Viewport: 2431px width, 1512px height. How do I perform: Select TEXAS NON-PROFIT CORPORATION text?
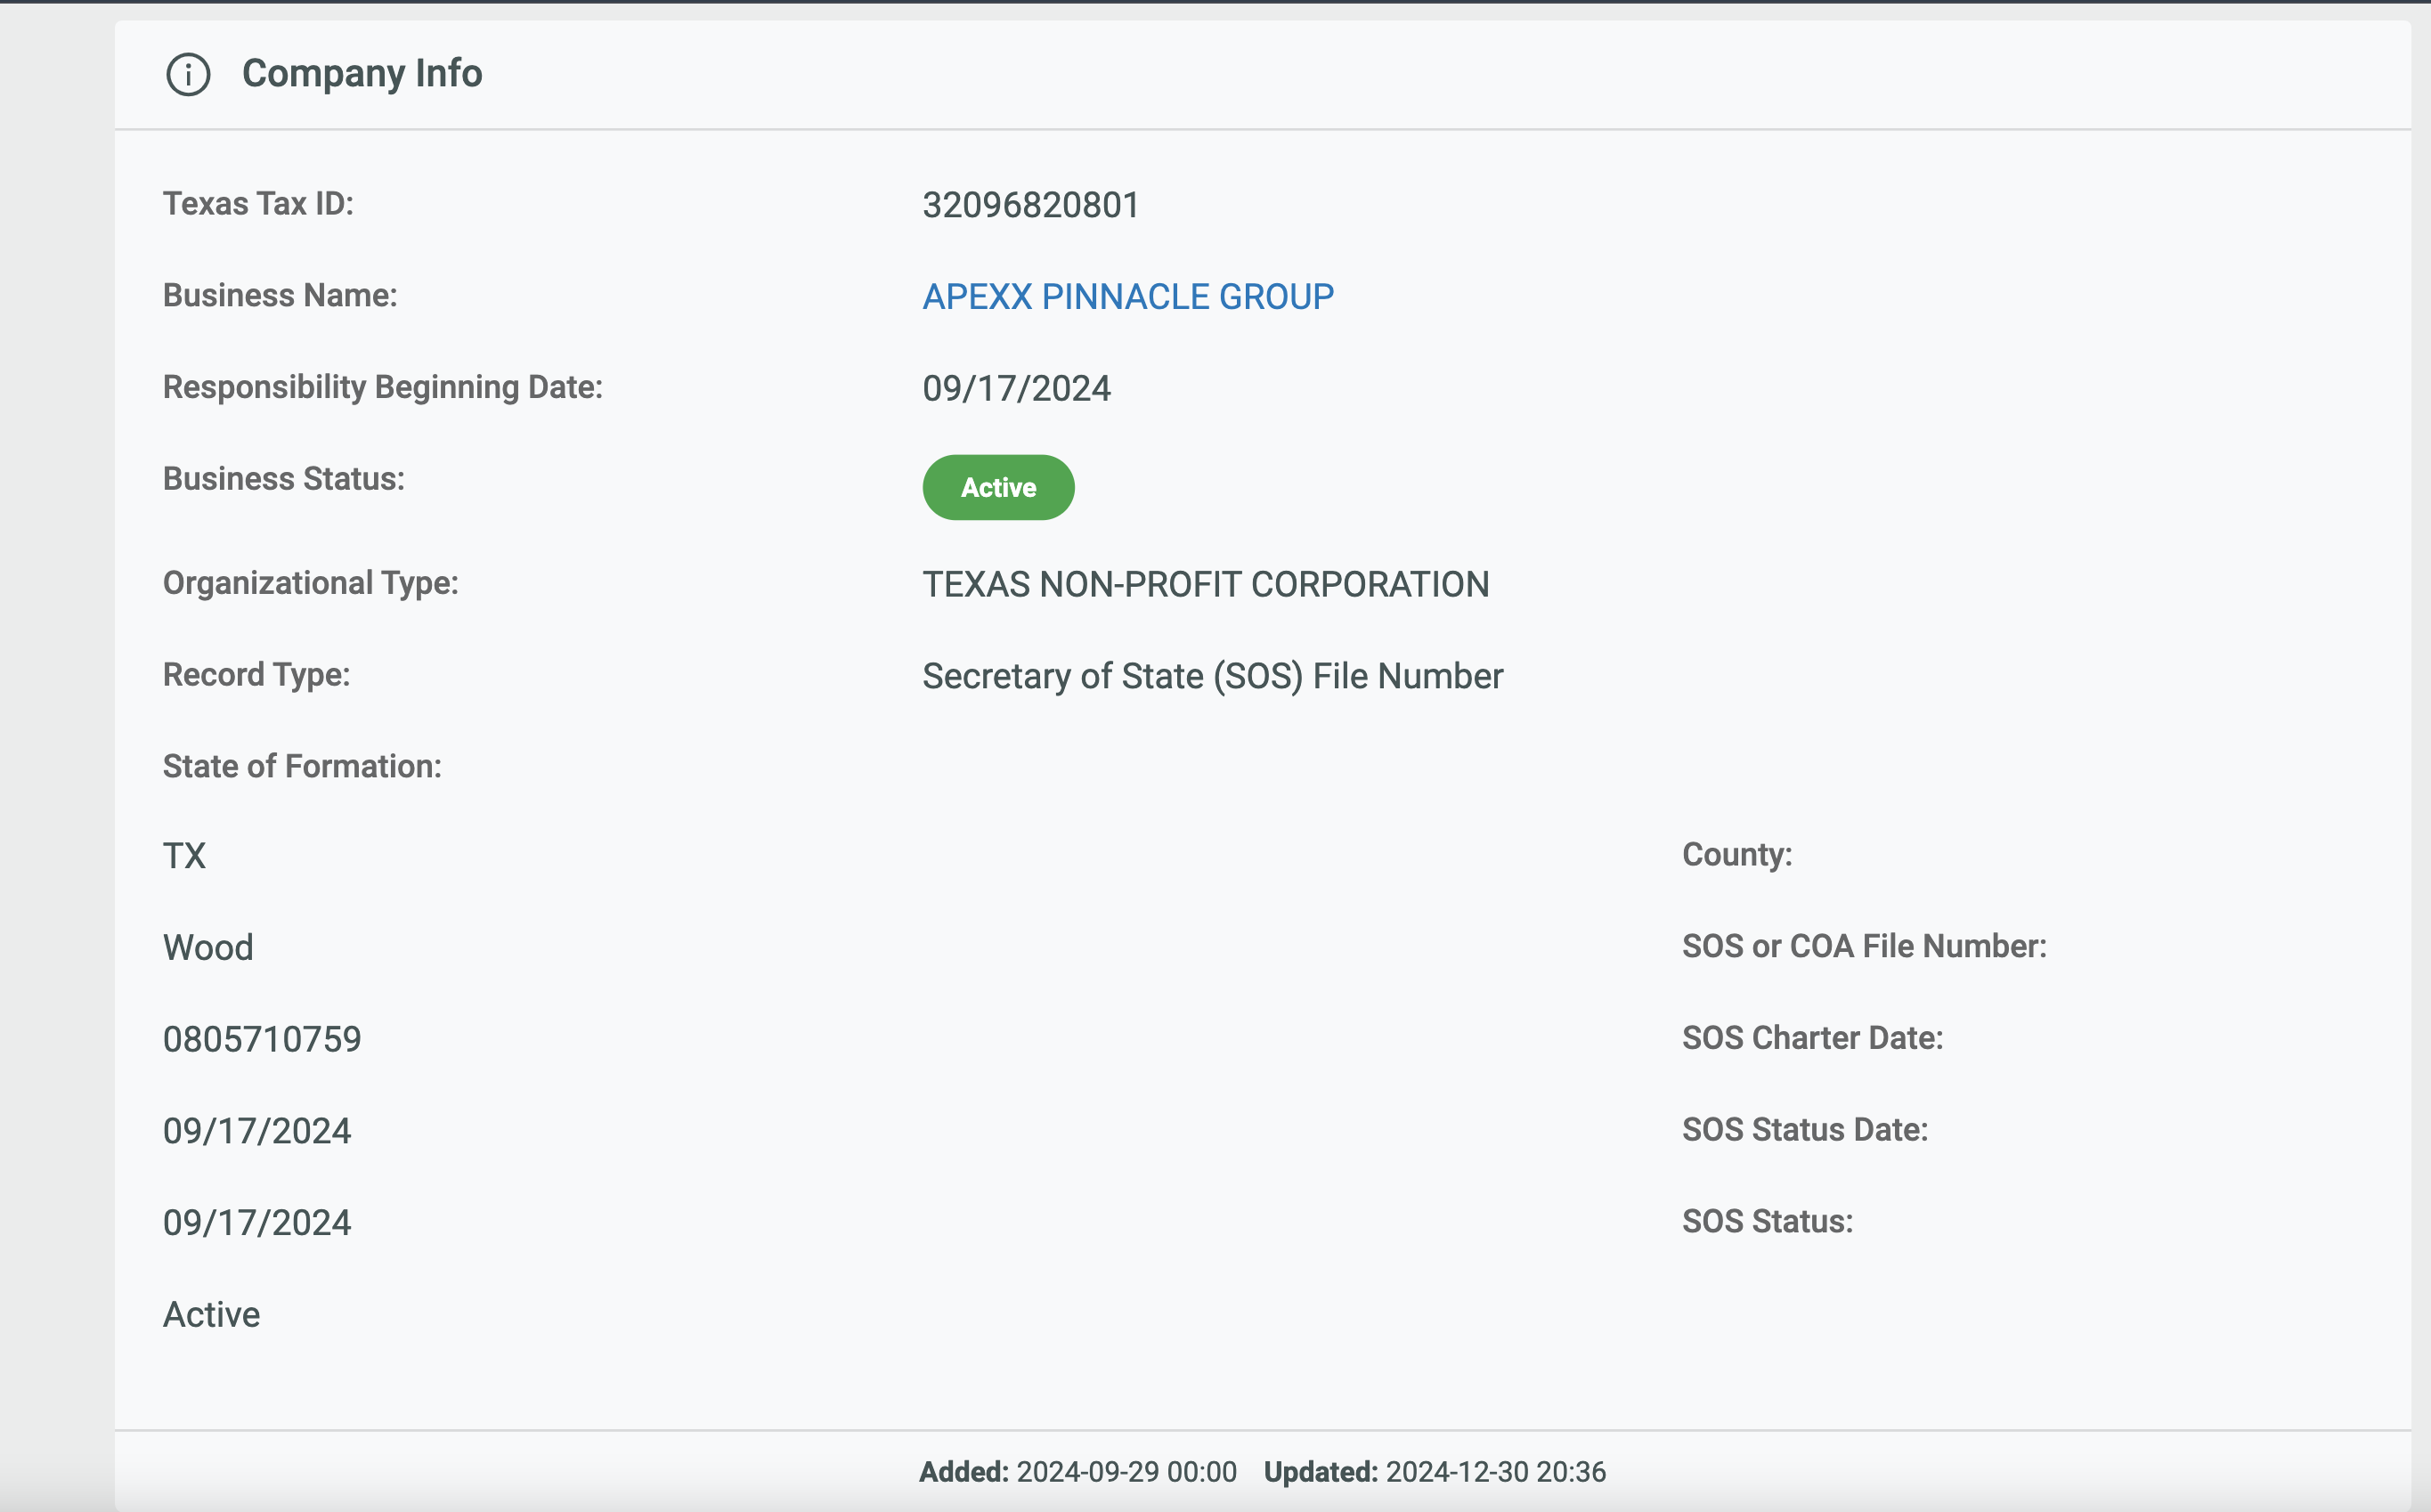1206,585
